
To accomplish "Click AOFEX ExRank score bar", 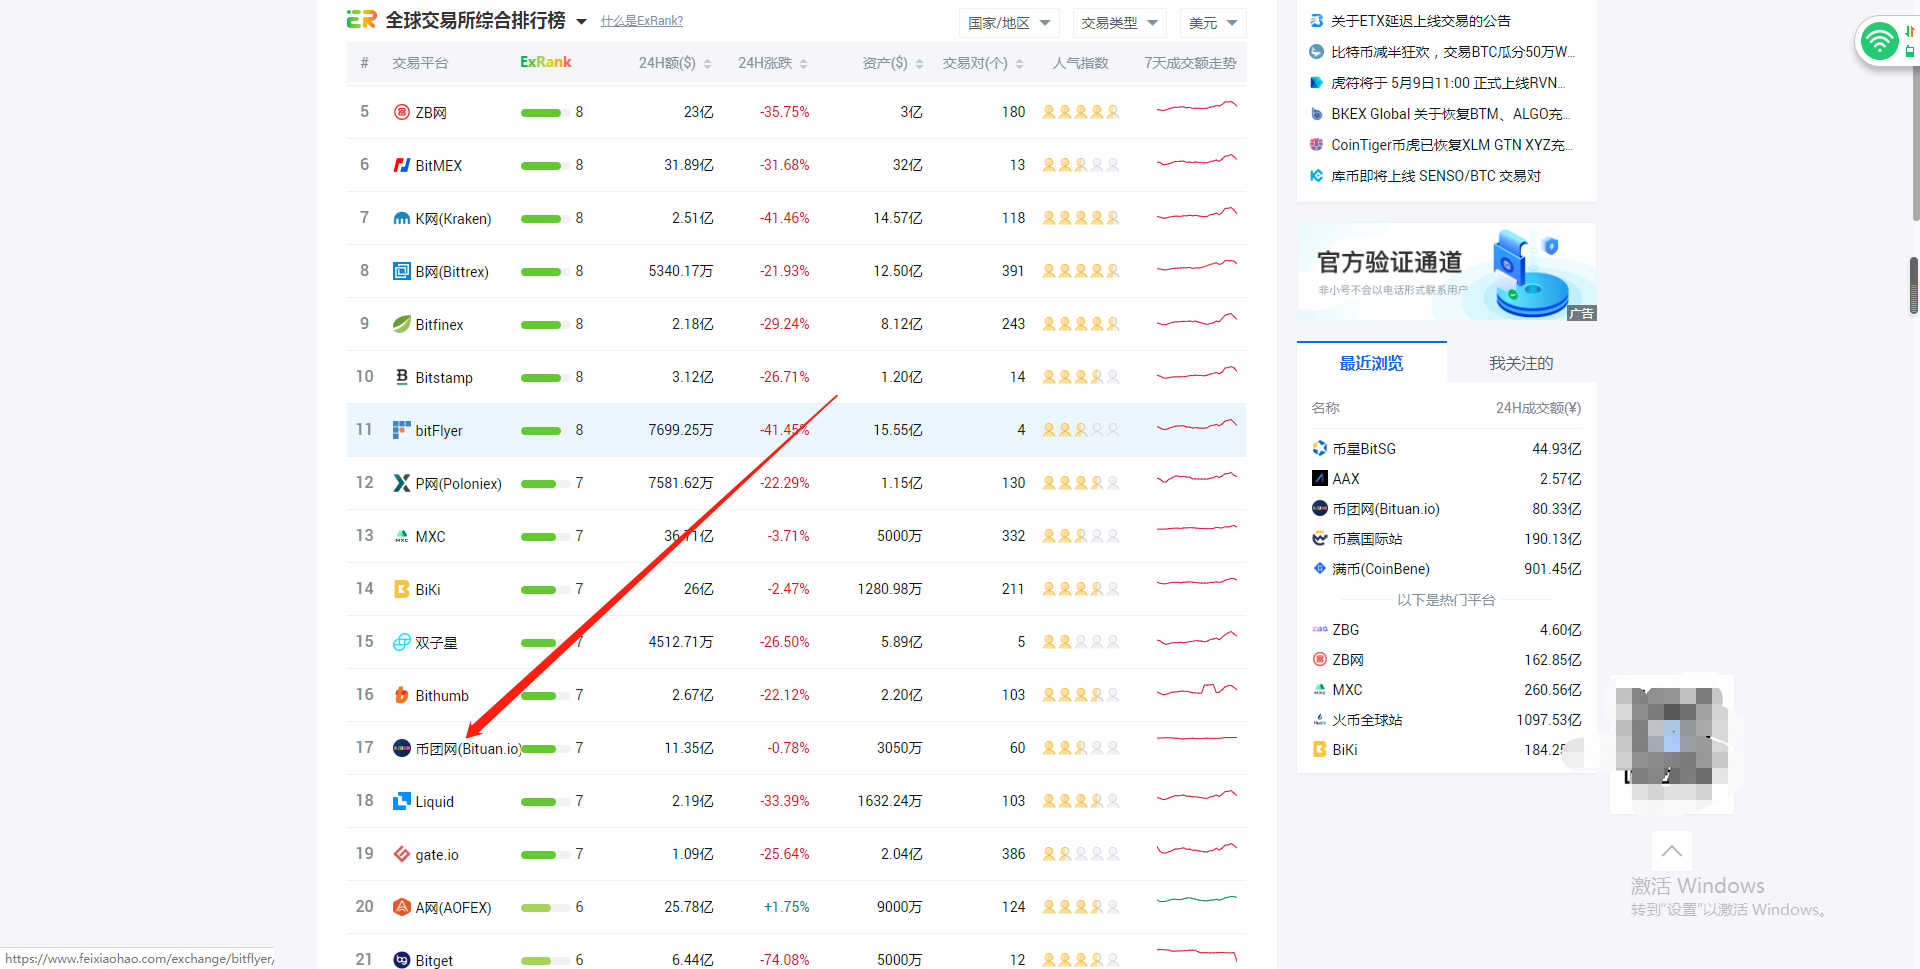I will [x=546, y=907].
